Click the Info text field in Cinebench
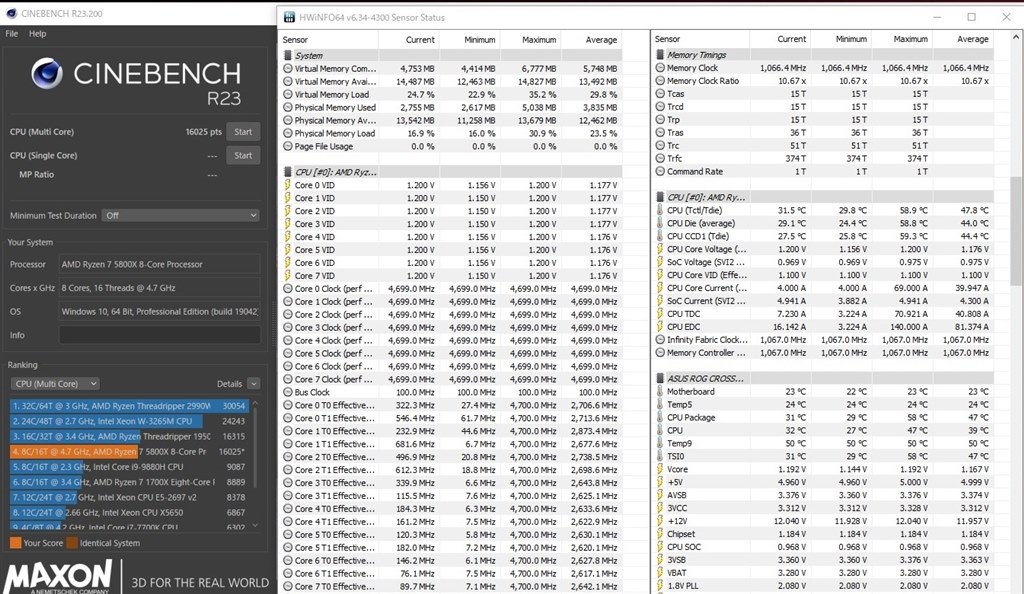Image resolution: width=1024 pixels, height=594 pixels. [160, 335]
